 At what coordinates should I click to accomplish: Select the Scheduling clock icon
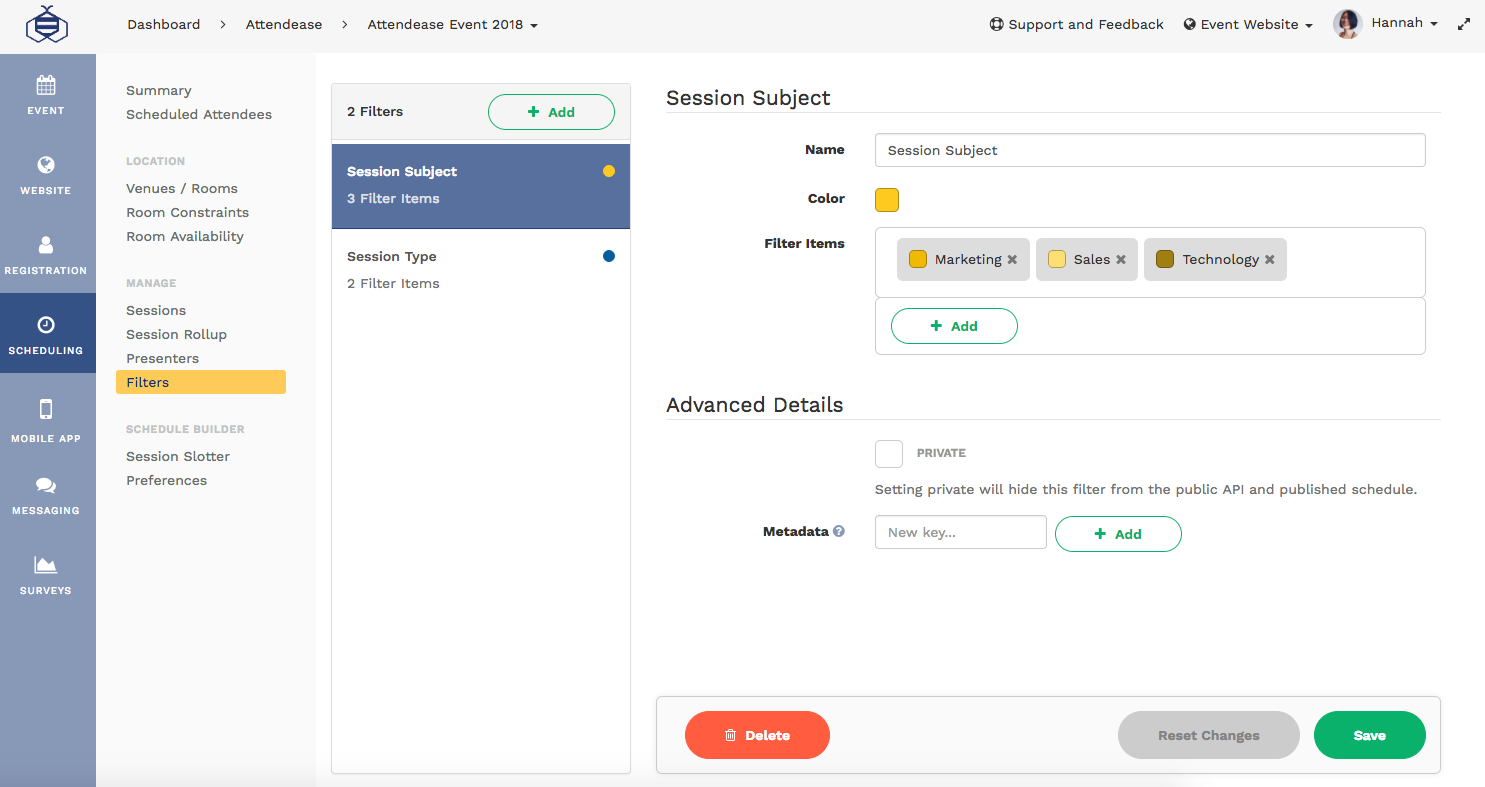coord(47,326)
